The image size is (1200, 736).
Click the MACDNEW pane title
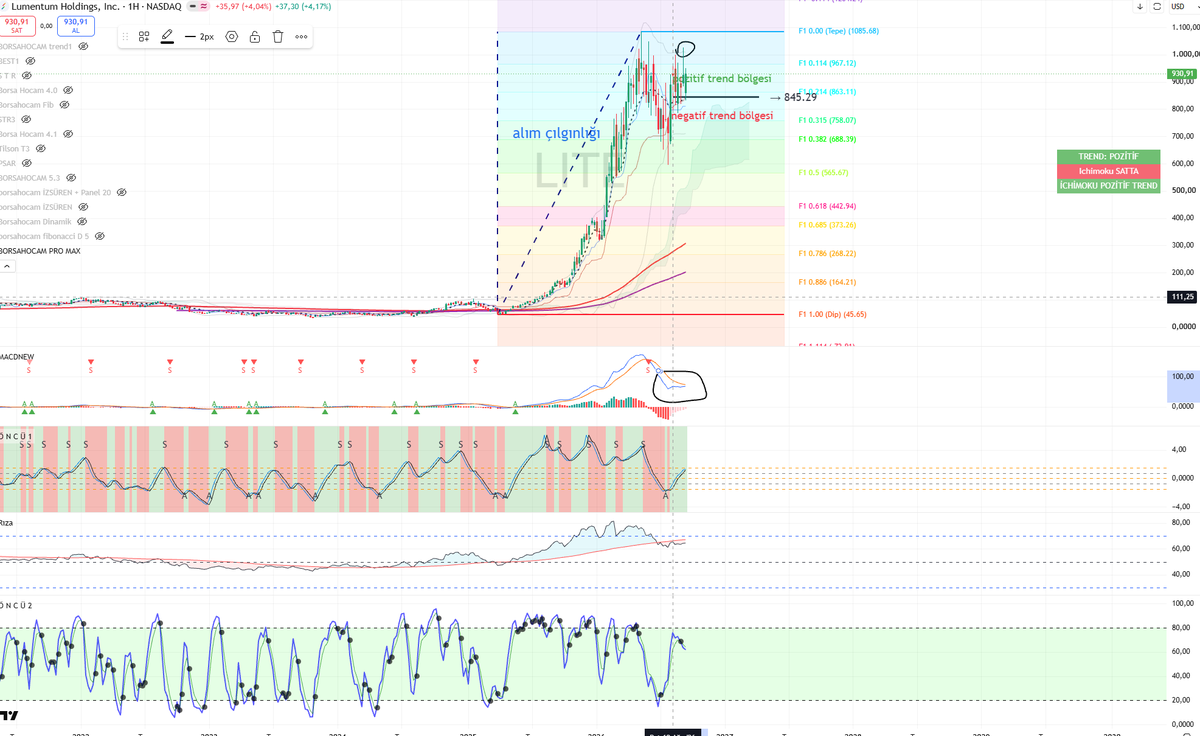17,355
